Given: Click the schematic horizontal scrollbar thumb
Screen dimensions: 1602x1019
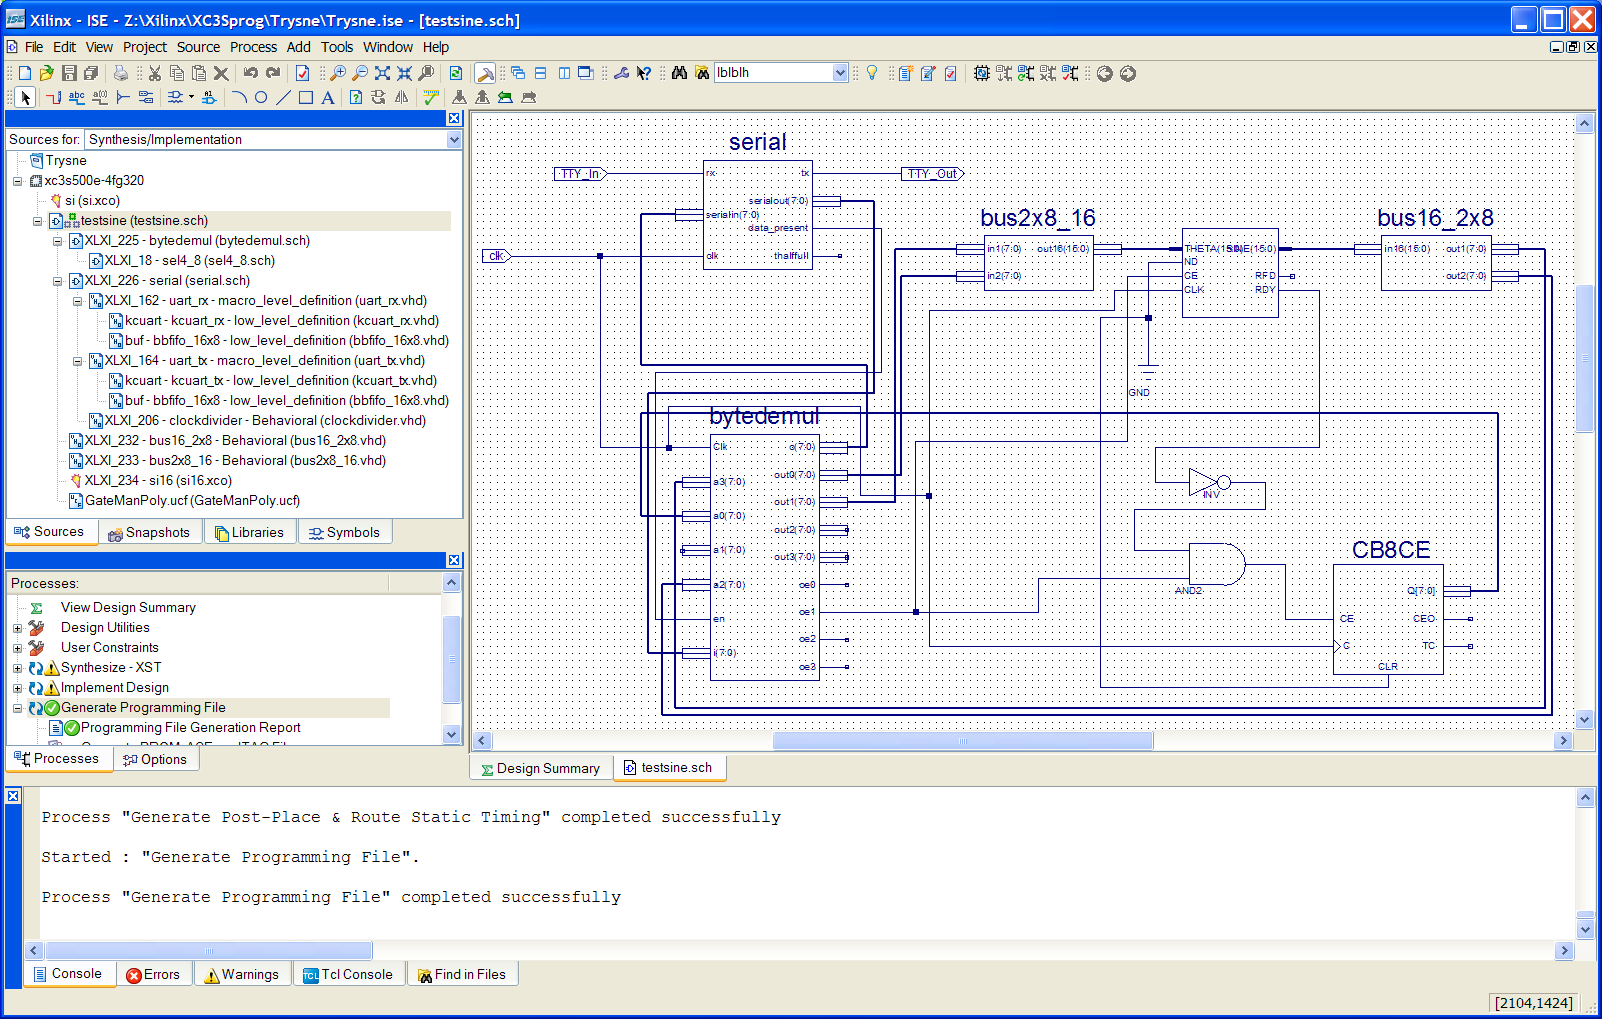Looking at the screenshot, I should [963, 741].
